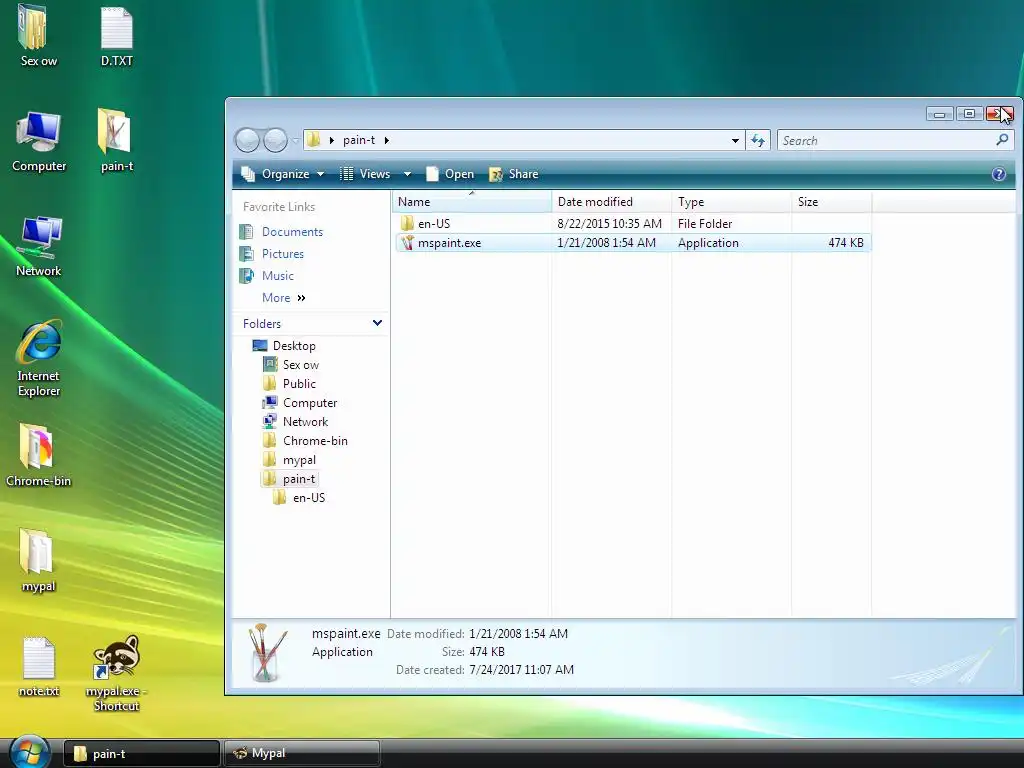
Task: Sort by the Type column header
Action: [x=731, y=202]
